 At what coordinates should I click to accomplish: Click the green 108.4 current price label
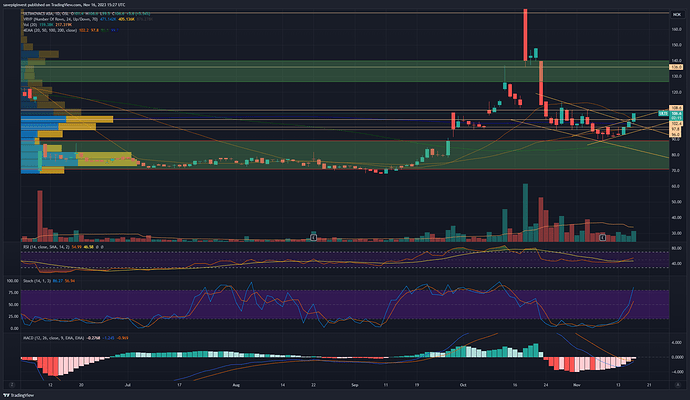click(x=676, y=114)
